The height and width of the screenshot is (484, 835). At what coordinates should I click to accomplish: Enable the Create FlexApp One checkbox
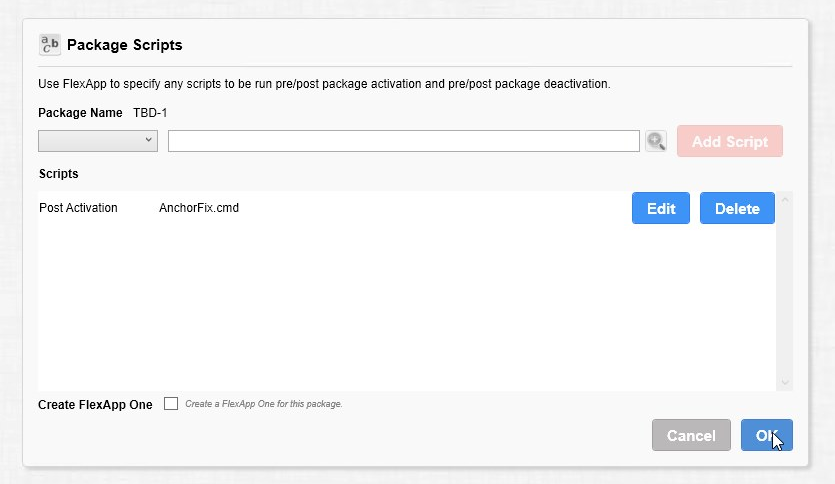coord(171,404)
